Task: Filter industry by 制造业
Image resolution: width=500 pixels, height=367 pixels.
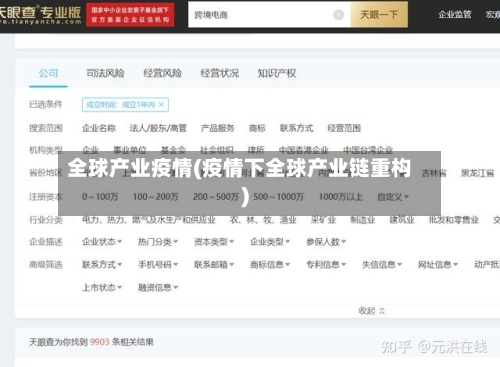Action: 362,220
